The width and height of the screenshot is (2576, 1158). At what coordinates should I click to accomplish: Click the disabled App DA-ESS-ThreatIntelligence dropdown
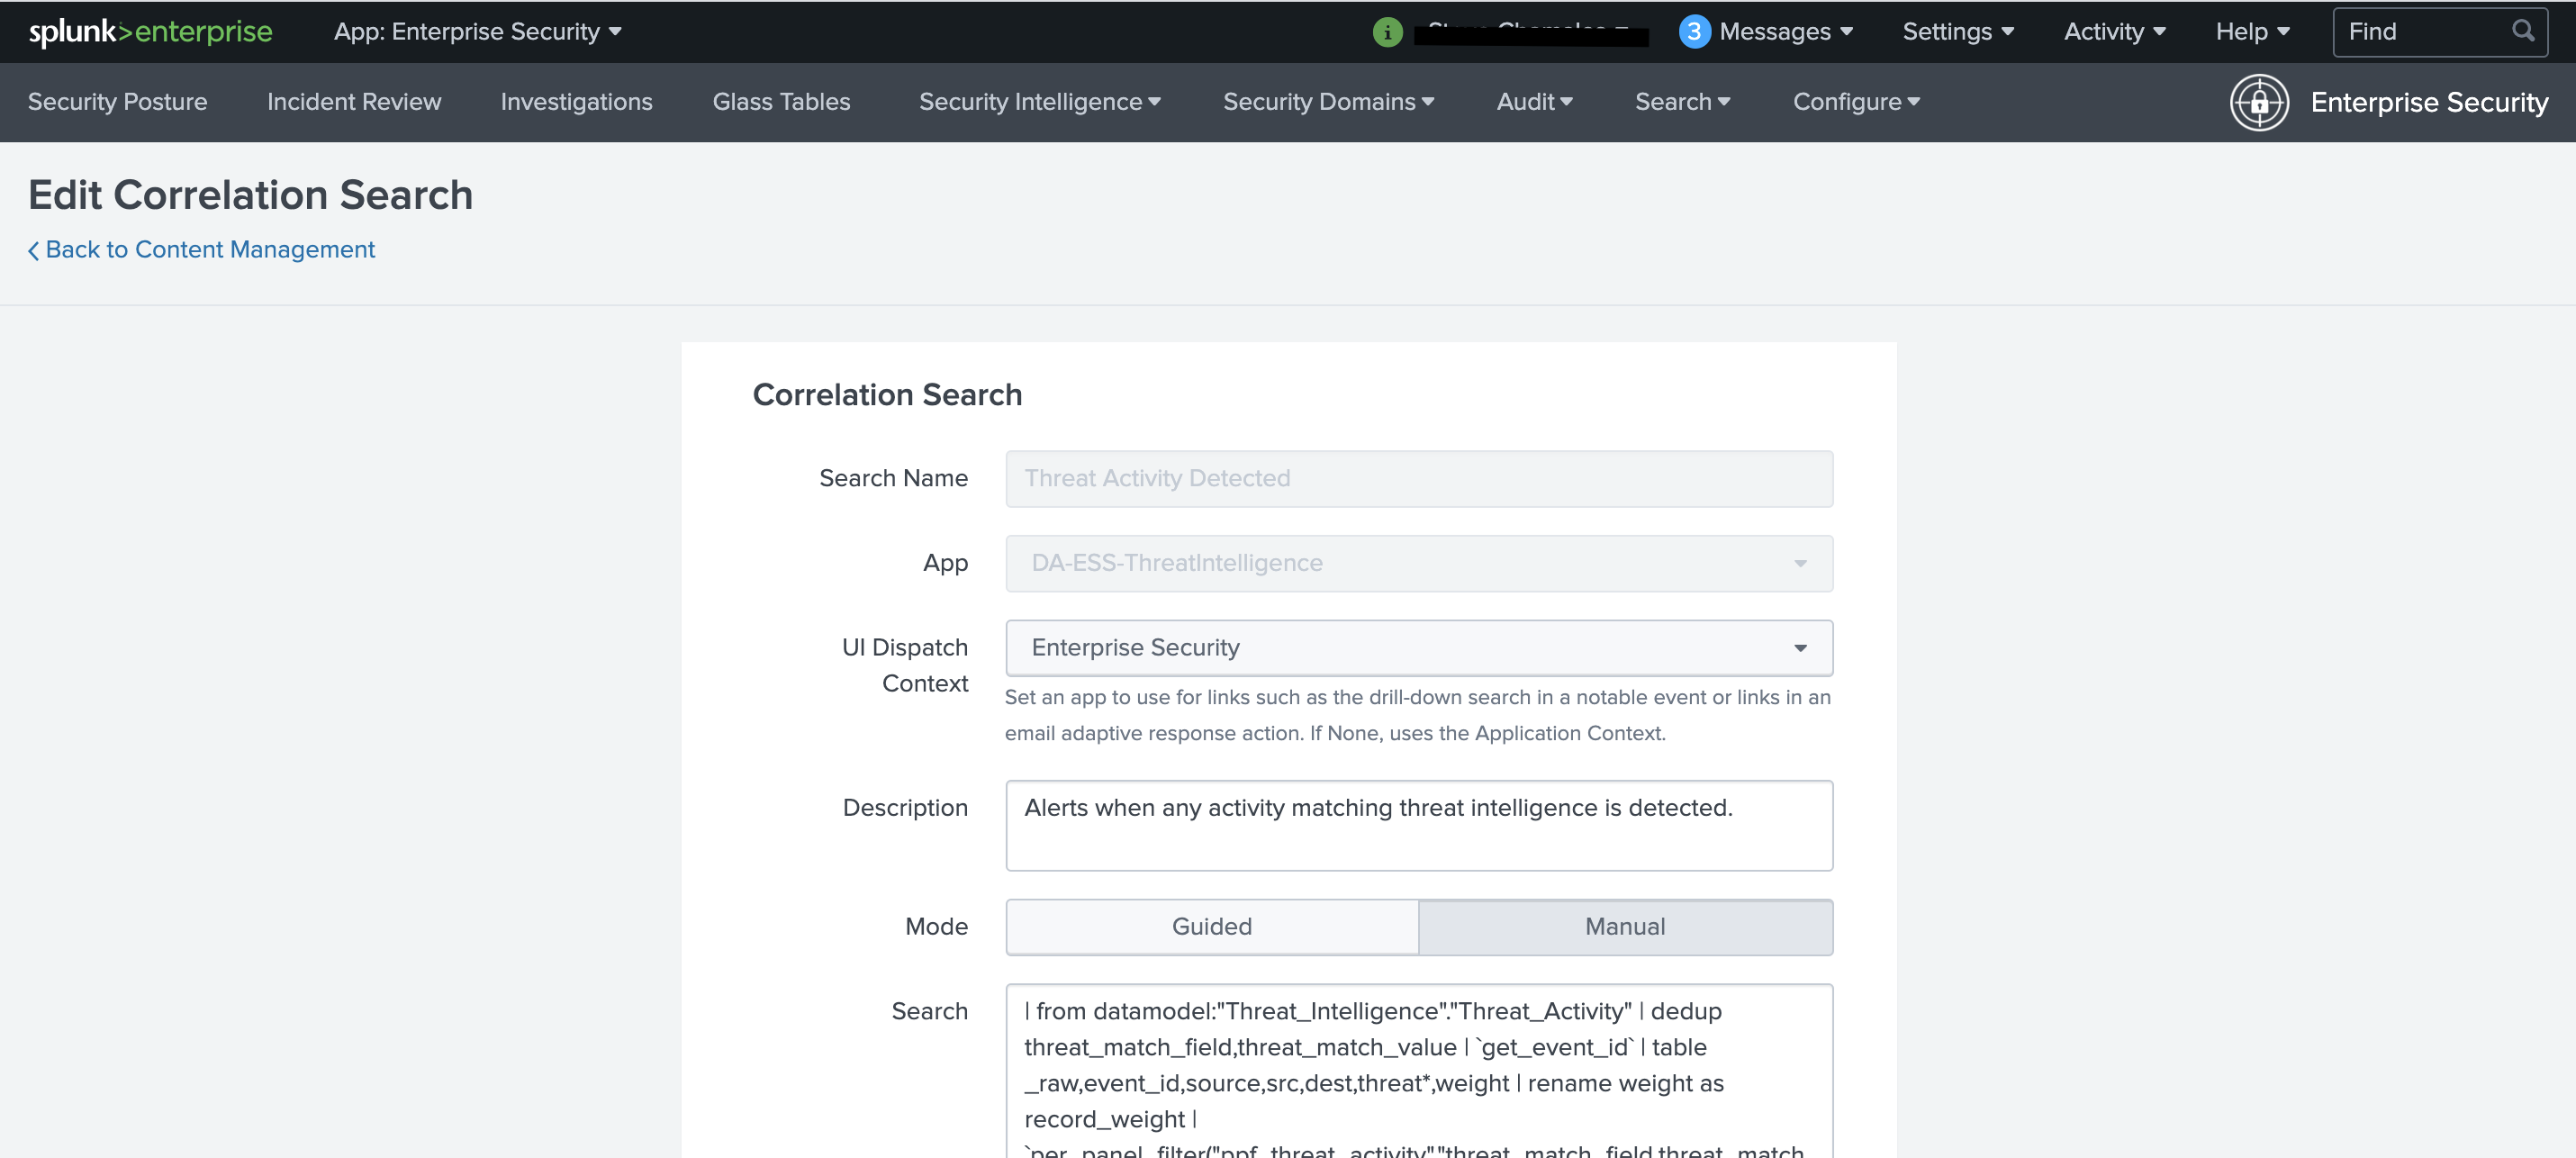pos(1419,563)
